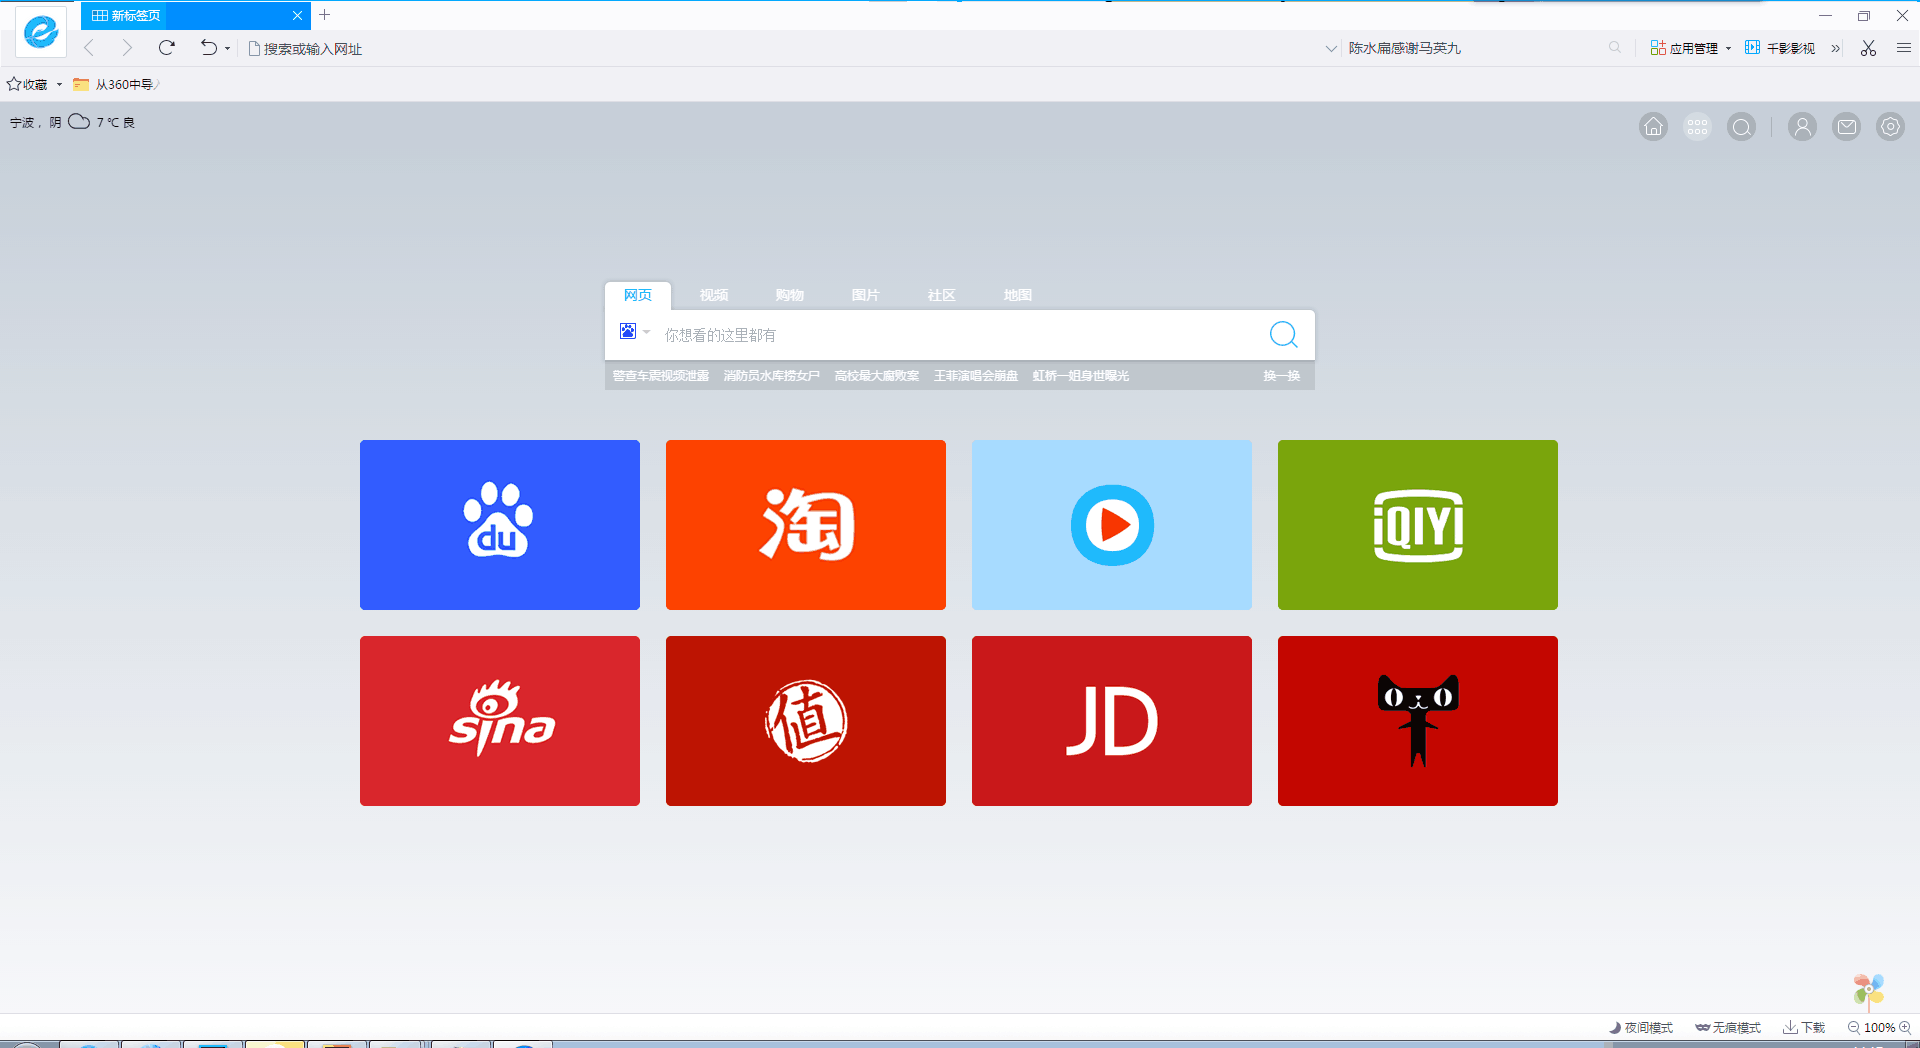This screenshot has width=1920, height=1048.
Task: Open the Tmall cat shortcut tile
Action: point(1418,721)
